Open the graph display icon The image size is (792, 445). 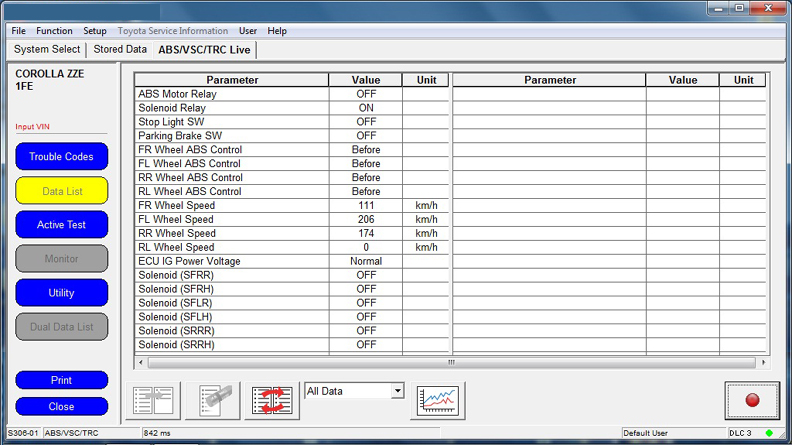coord(438,401)
